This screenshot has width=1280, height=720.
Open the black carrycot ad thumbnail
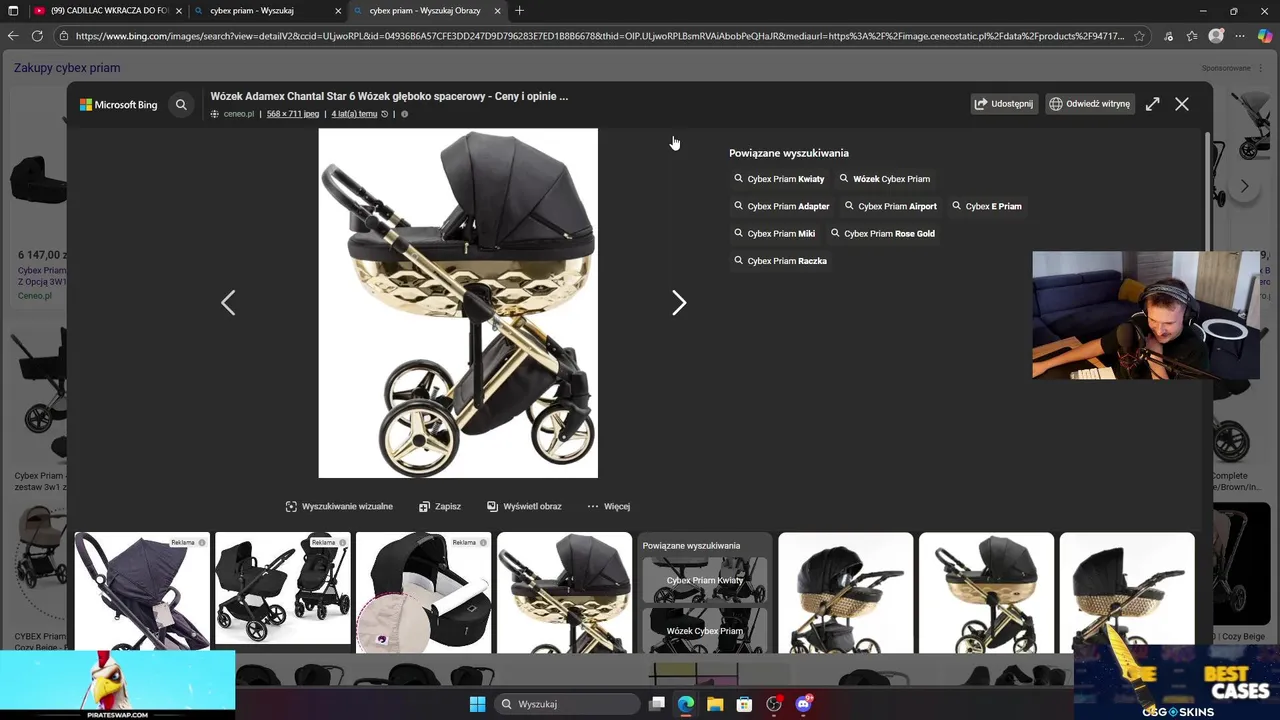tap(424, 592)
